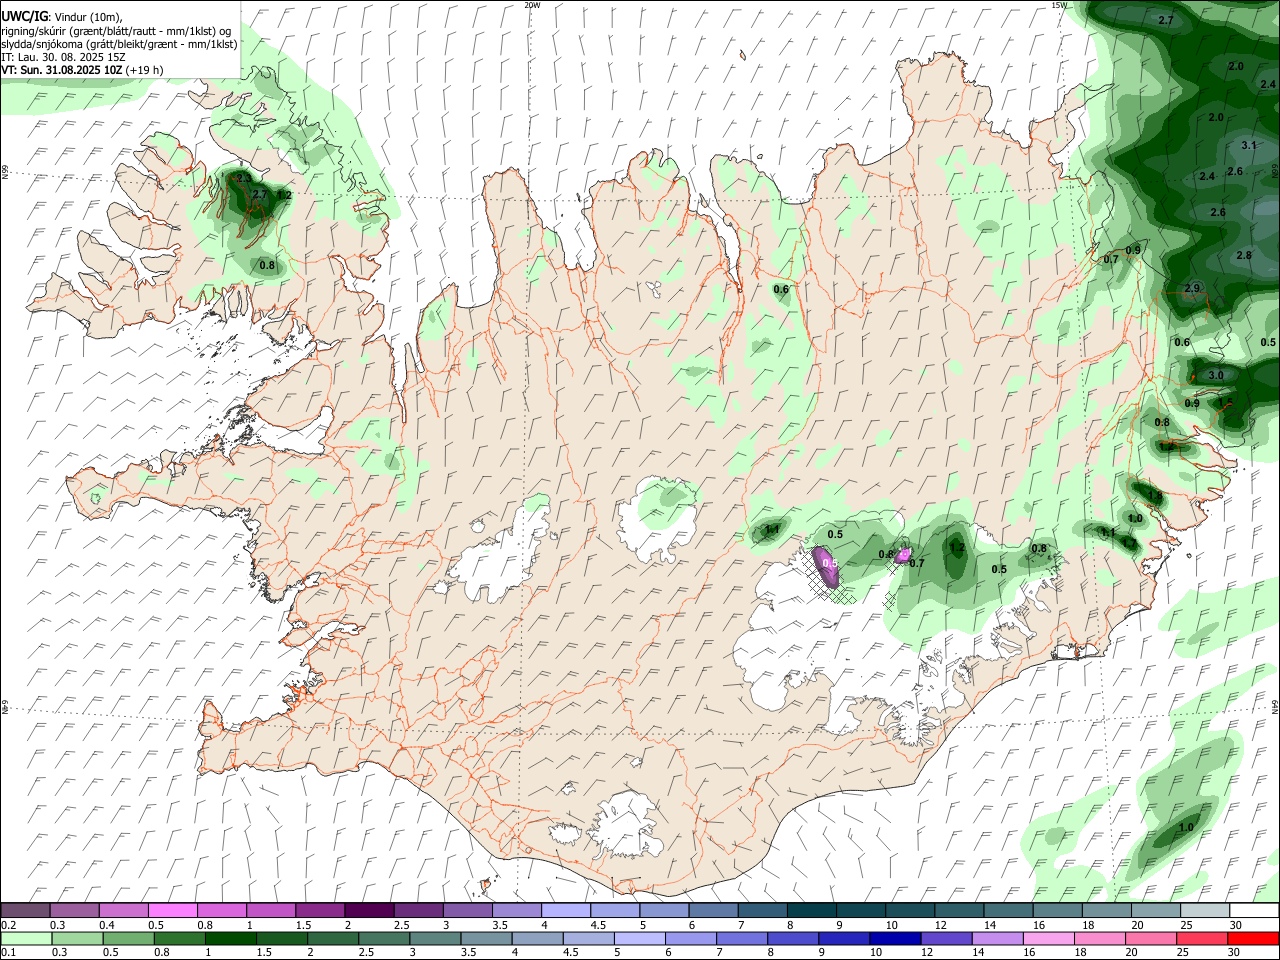Pick the 4–4.5 pale lavender swatch, upper legend

tap(565, 911)
